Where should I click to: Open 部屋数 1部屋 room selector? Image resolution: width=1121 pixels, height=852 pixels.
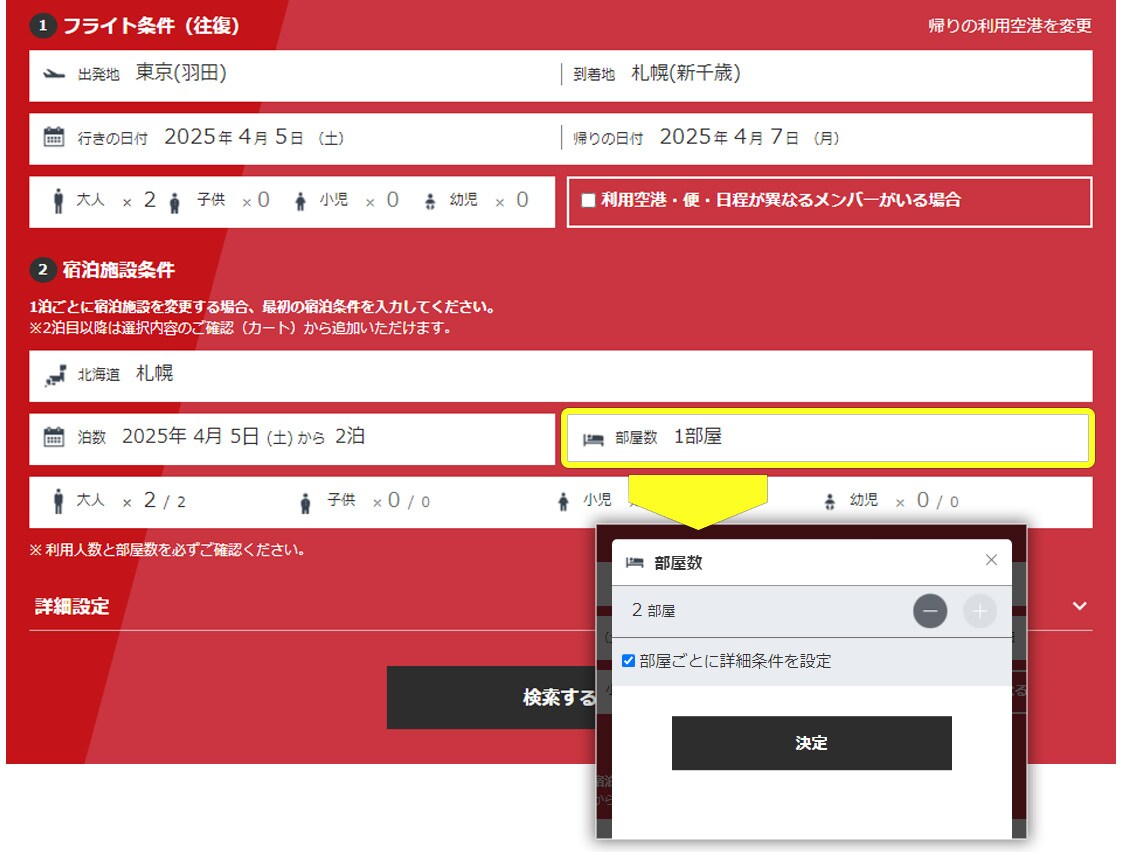828,438
